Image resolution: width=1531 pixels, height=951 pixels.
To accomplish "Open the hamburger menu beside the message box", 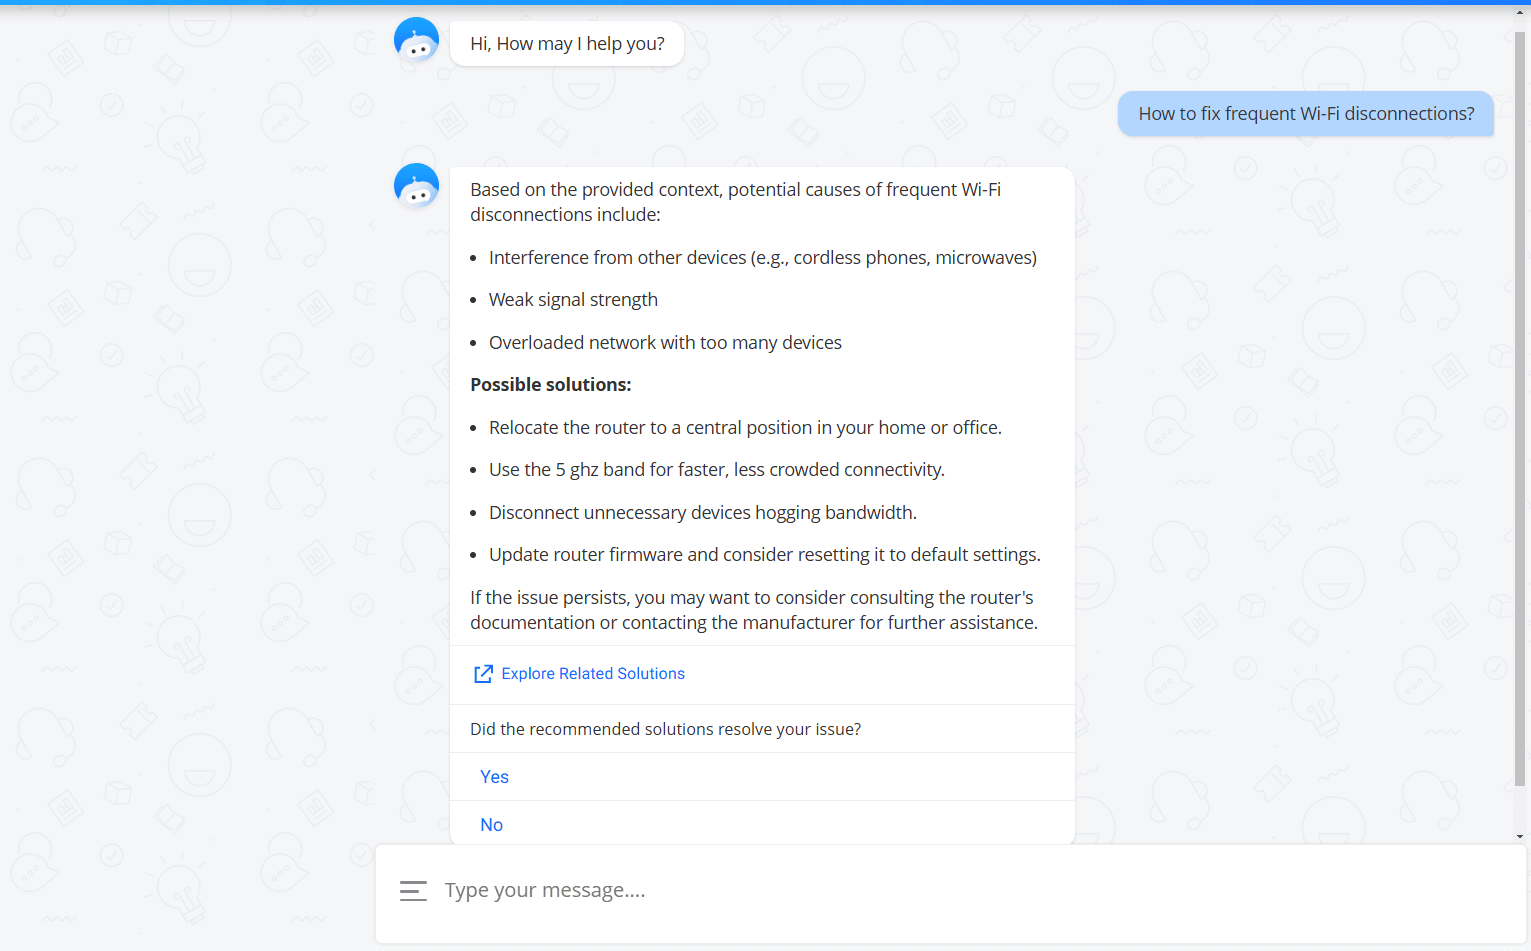I will click(x=413, y=891).
